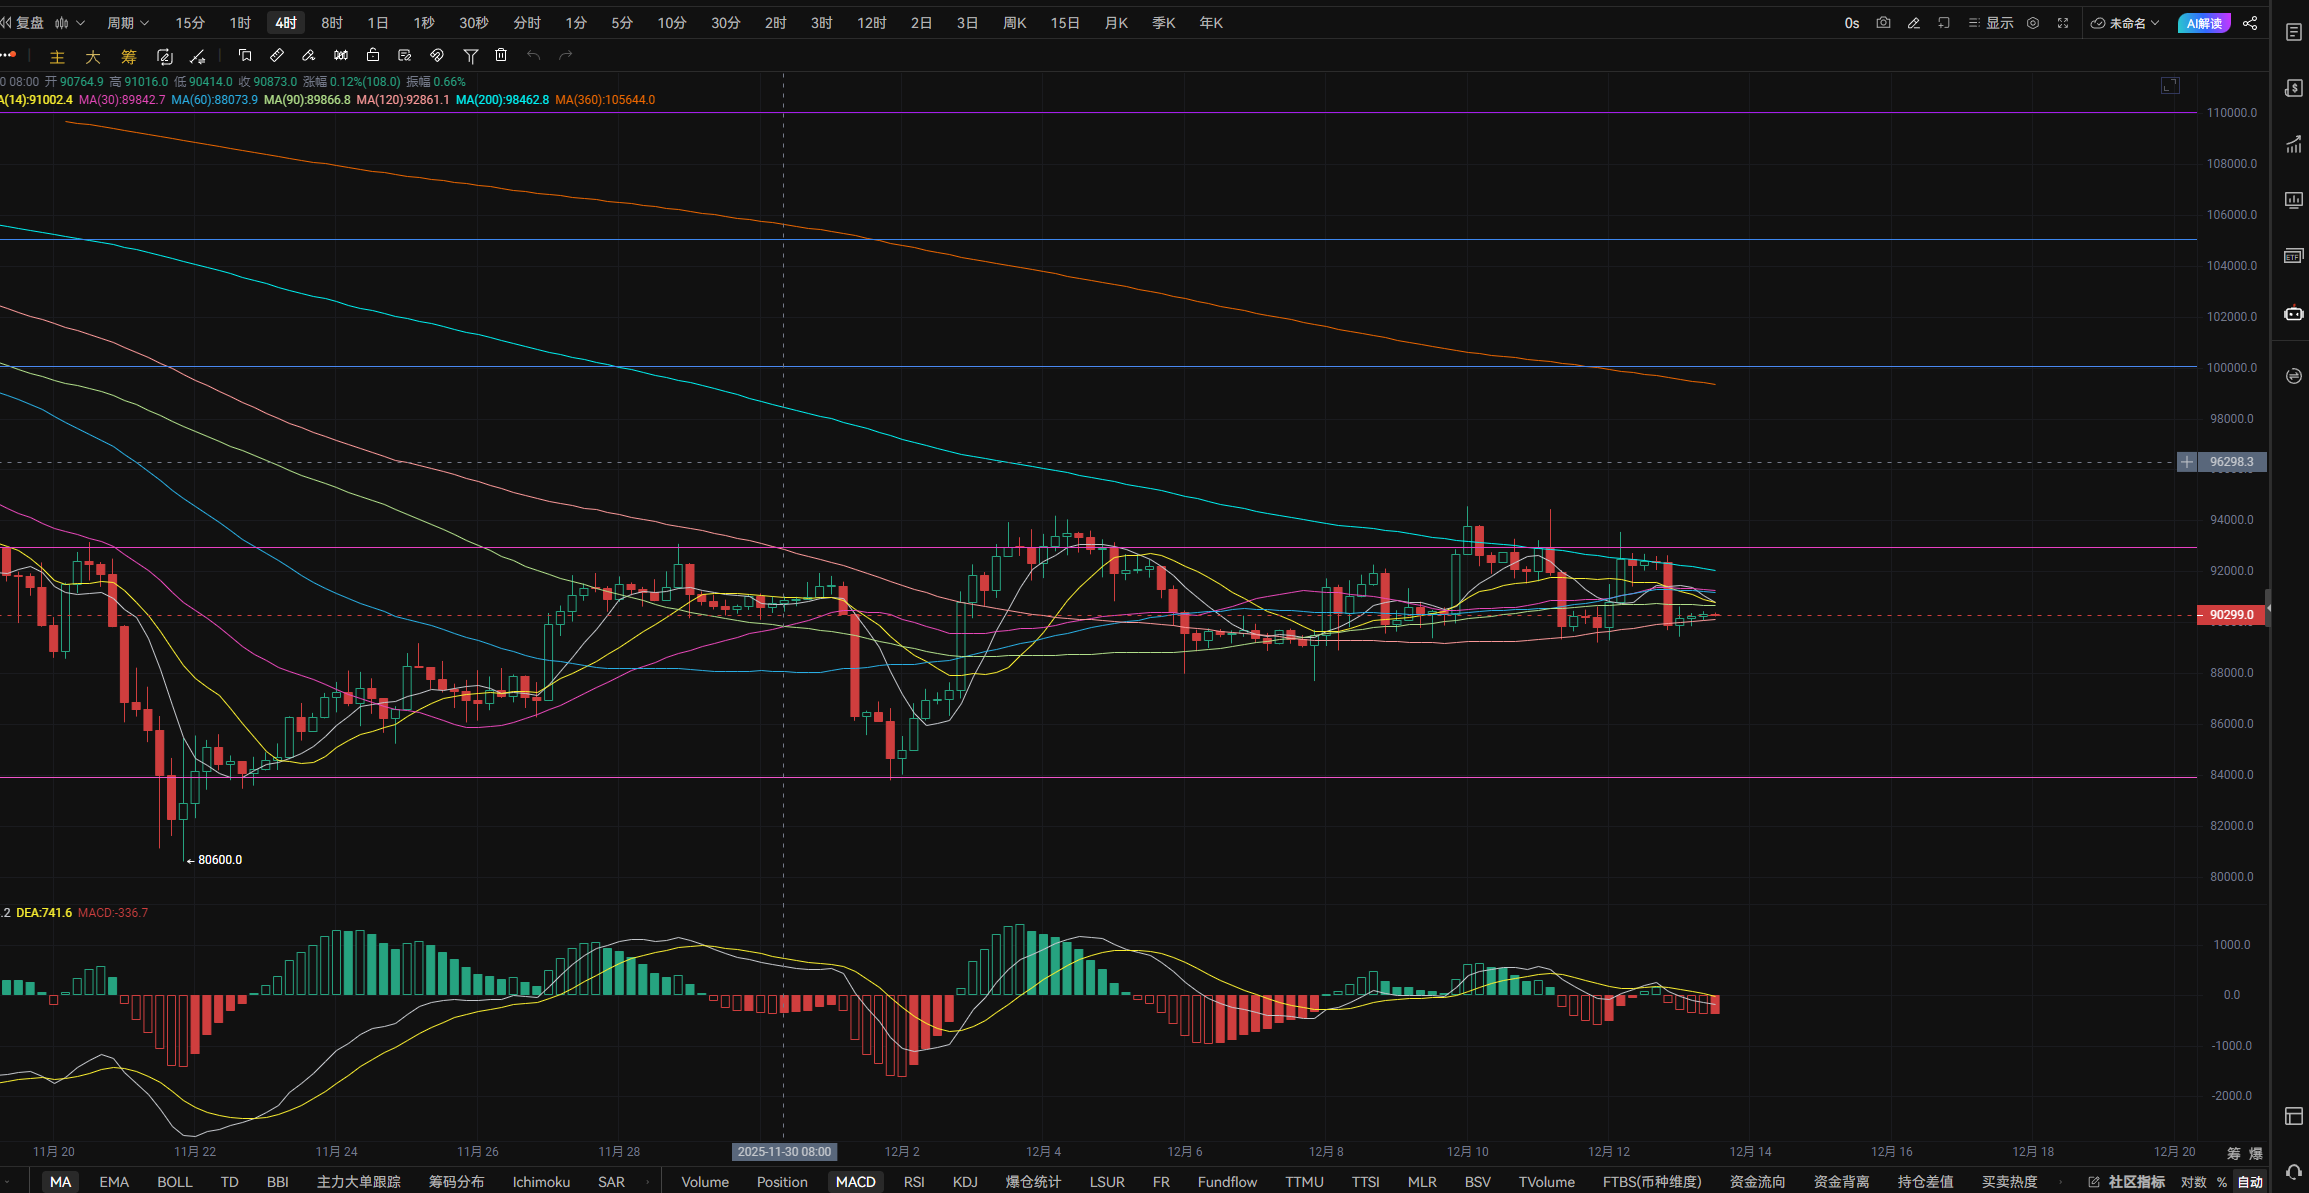The width and height of the screenshot is (2309, 1193).
Task: Click the filter funnel icon
Action: (x=470, y=56)
